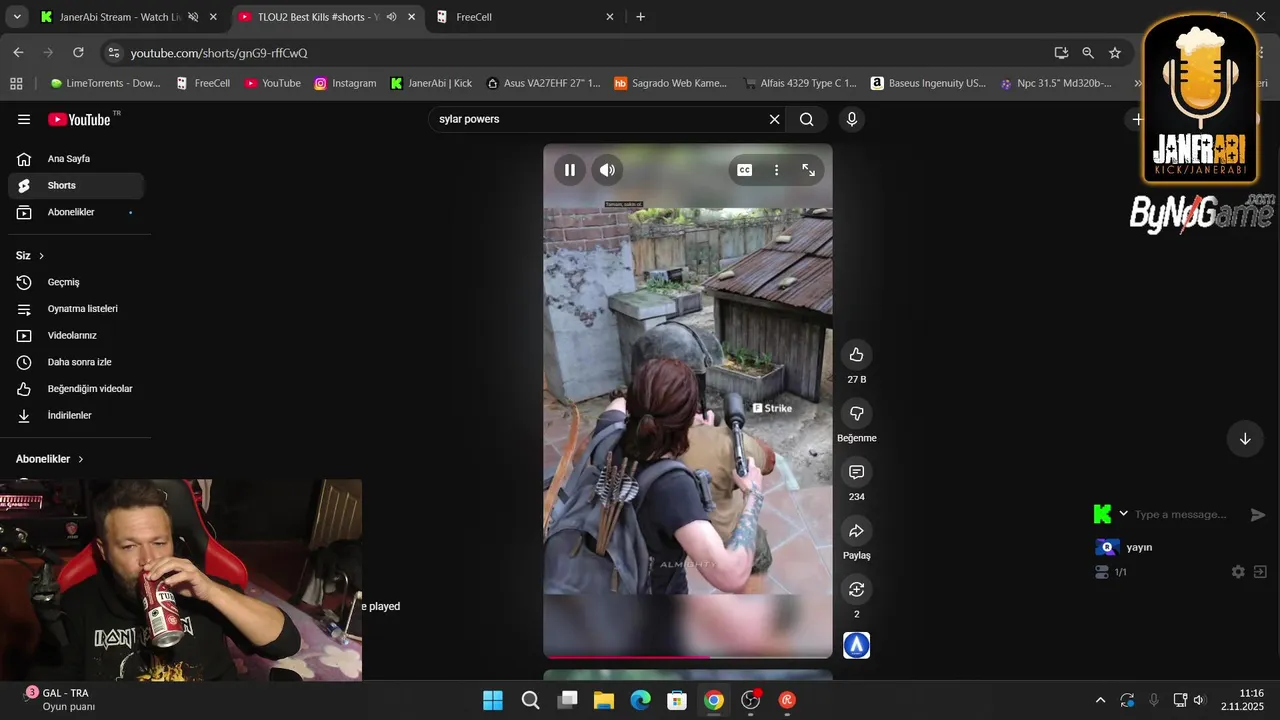
Task: Toggle closed captions on the Short
Action: click(x=744, y=170)
